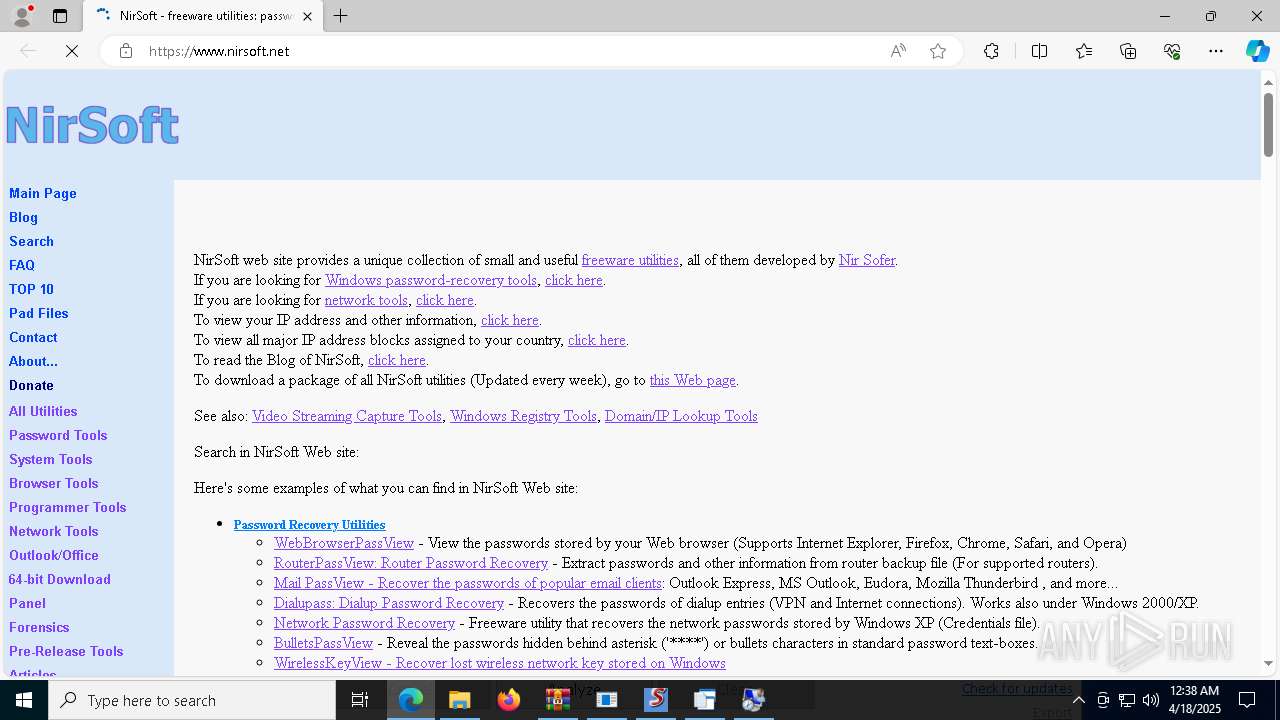The image size is (1280, 720).
Task: Open Search in the sidebar
Action: tap(31, 241)
